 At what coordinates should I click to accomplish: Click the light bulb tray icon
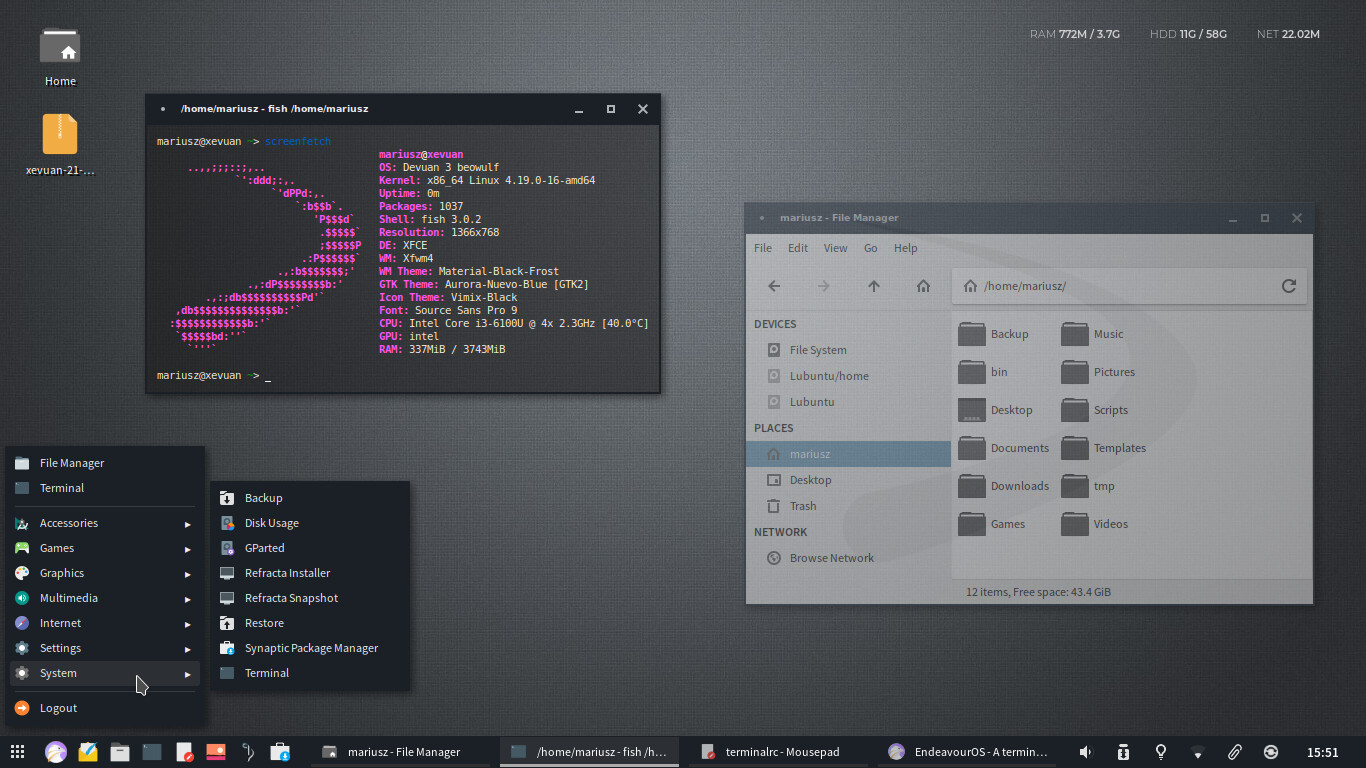click(x=1160, y=752)
